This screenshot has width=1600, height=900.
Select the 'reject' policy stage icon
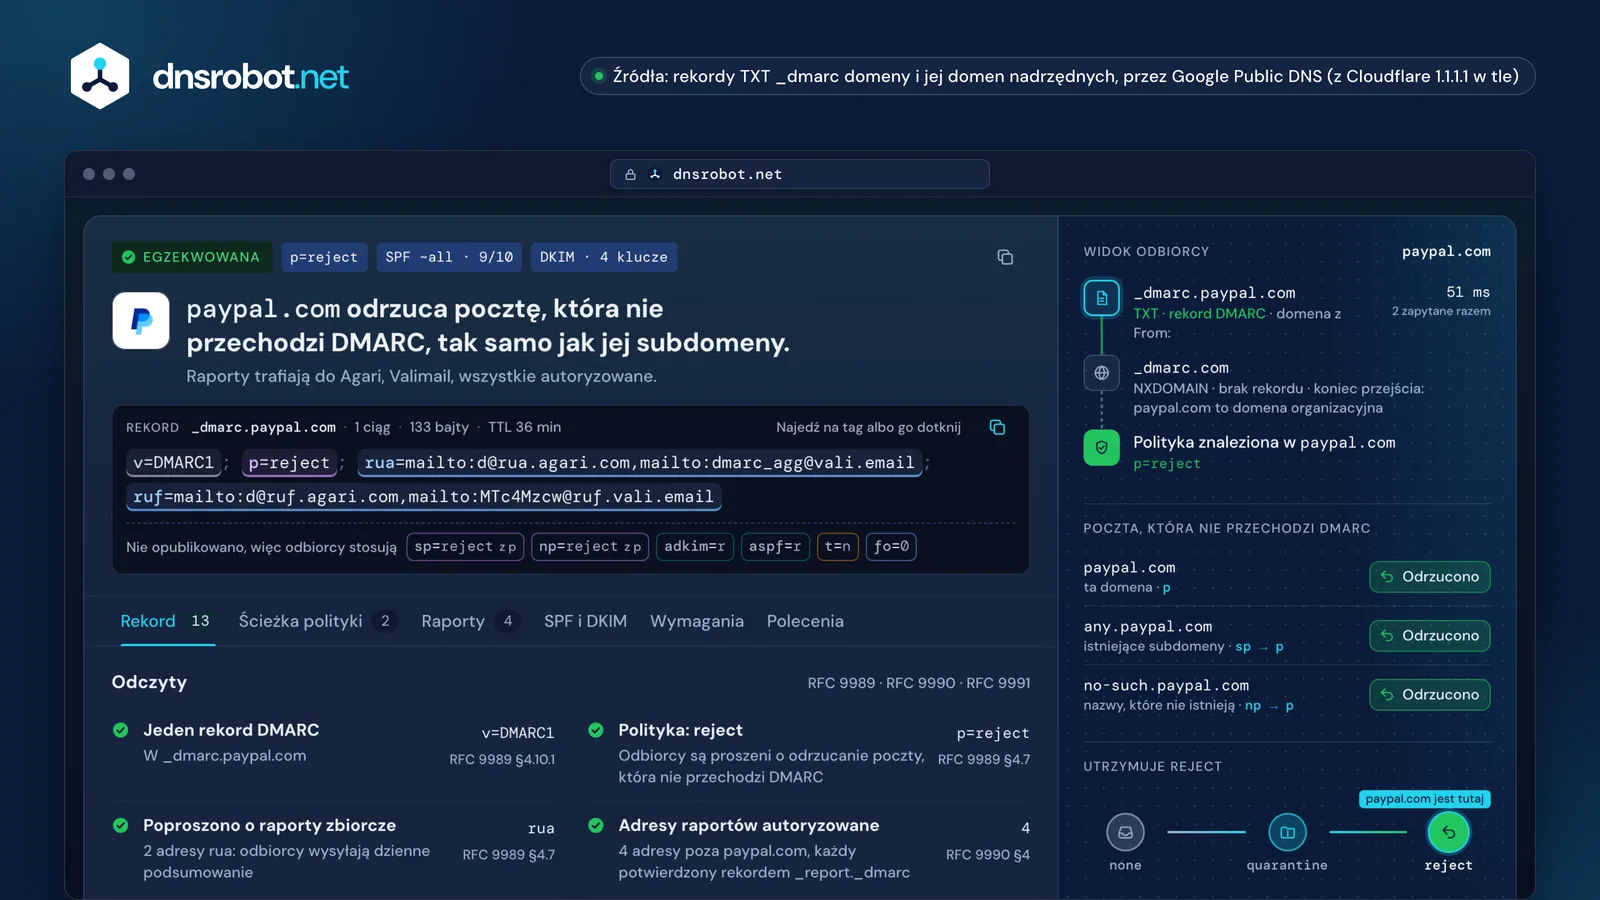pos(1448,832)
